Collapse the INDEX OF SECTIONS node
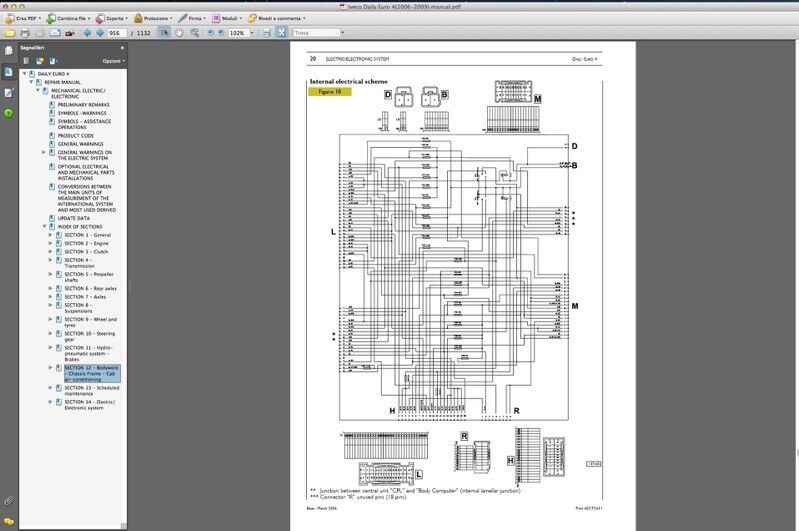This screenshot has height=531, width=799. 44,227
